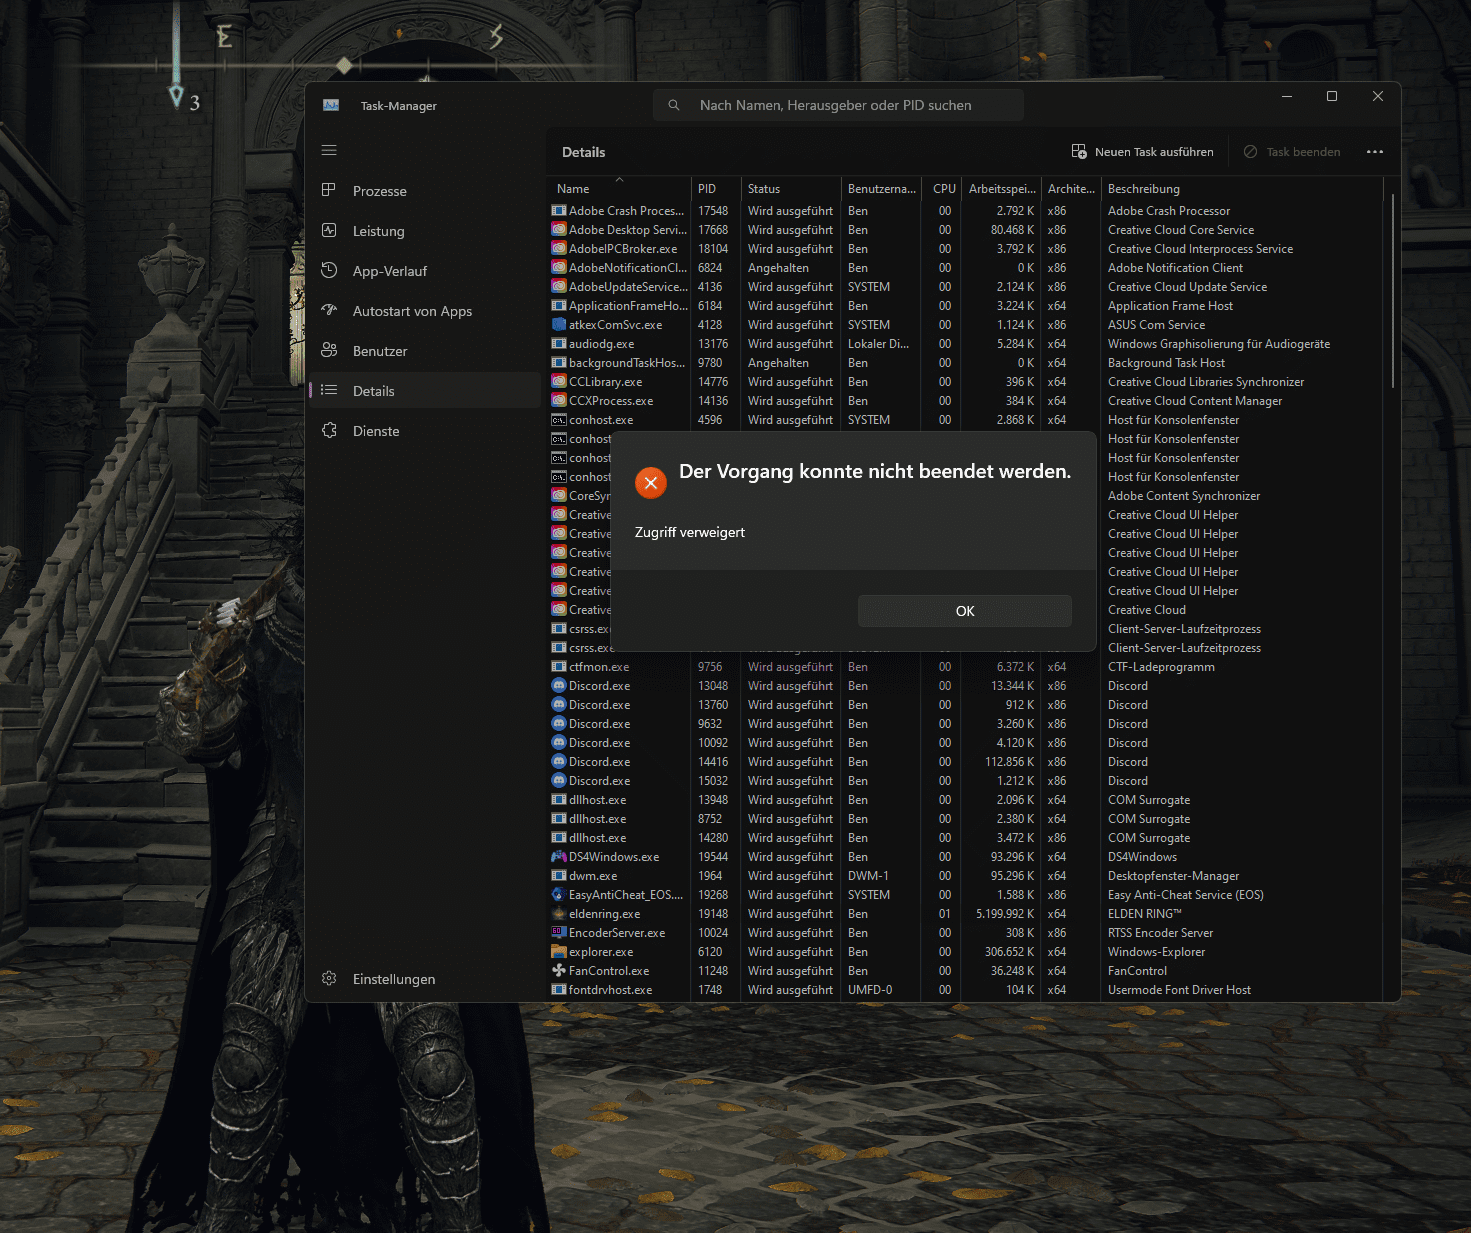Screen dimensions: 1471x1233
Task: Click the CCXProcess.exe icon
Action: [x=559, y=401]
